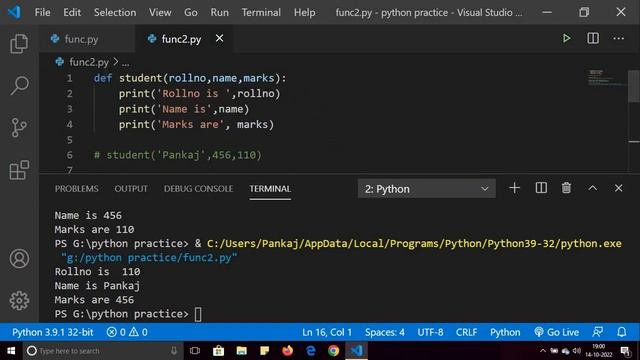
Task: Maximize panel size with up chevron
Action: [593, 188]
